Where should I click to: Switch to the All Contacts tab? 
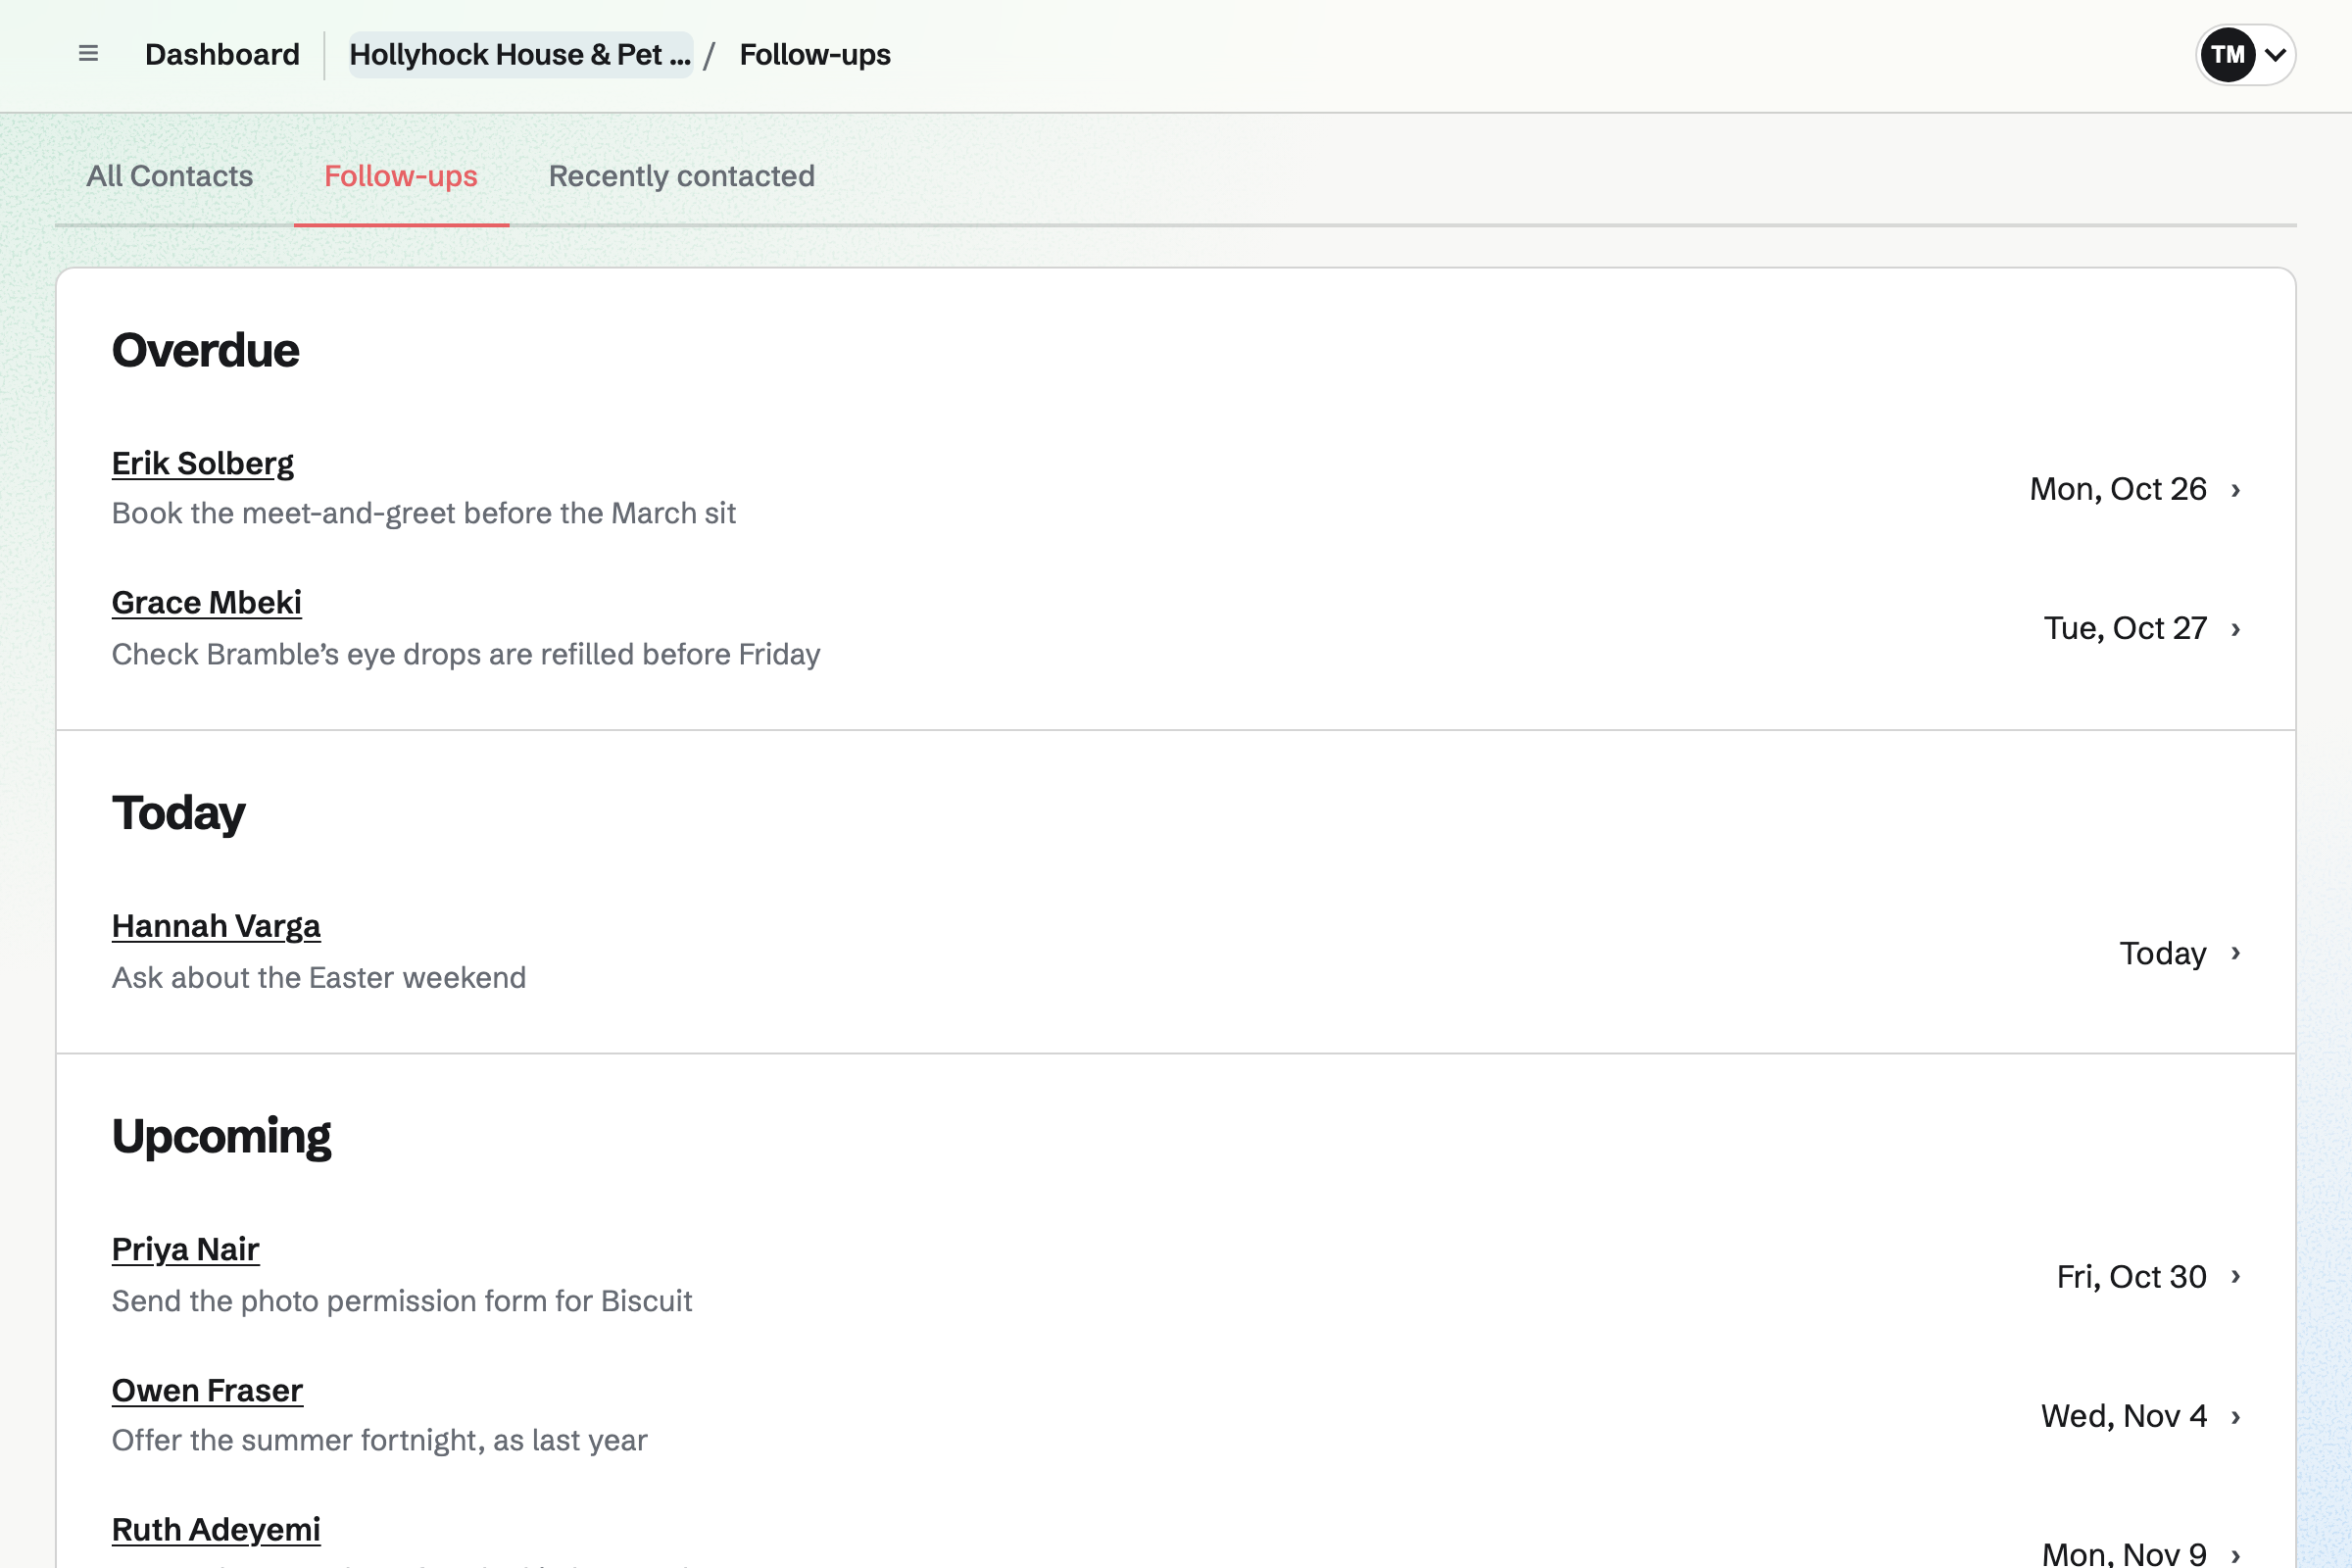point(170,176)
